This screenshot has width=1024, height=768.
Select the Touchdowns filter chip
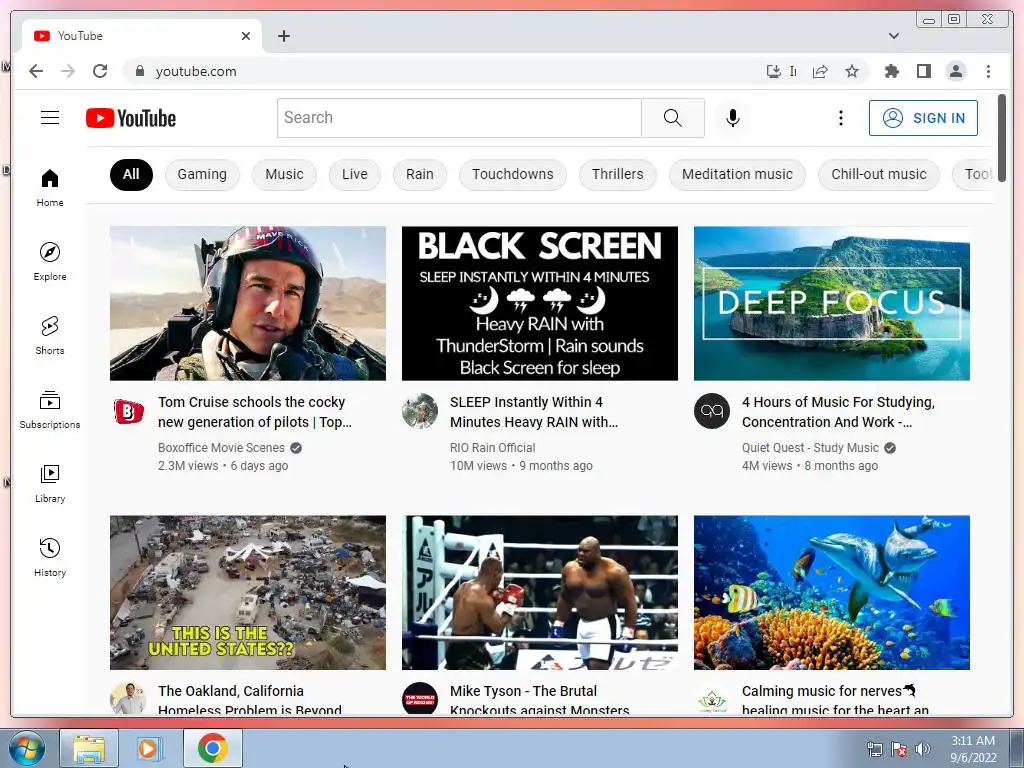point(513,174)
